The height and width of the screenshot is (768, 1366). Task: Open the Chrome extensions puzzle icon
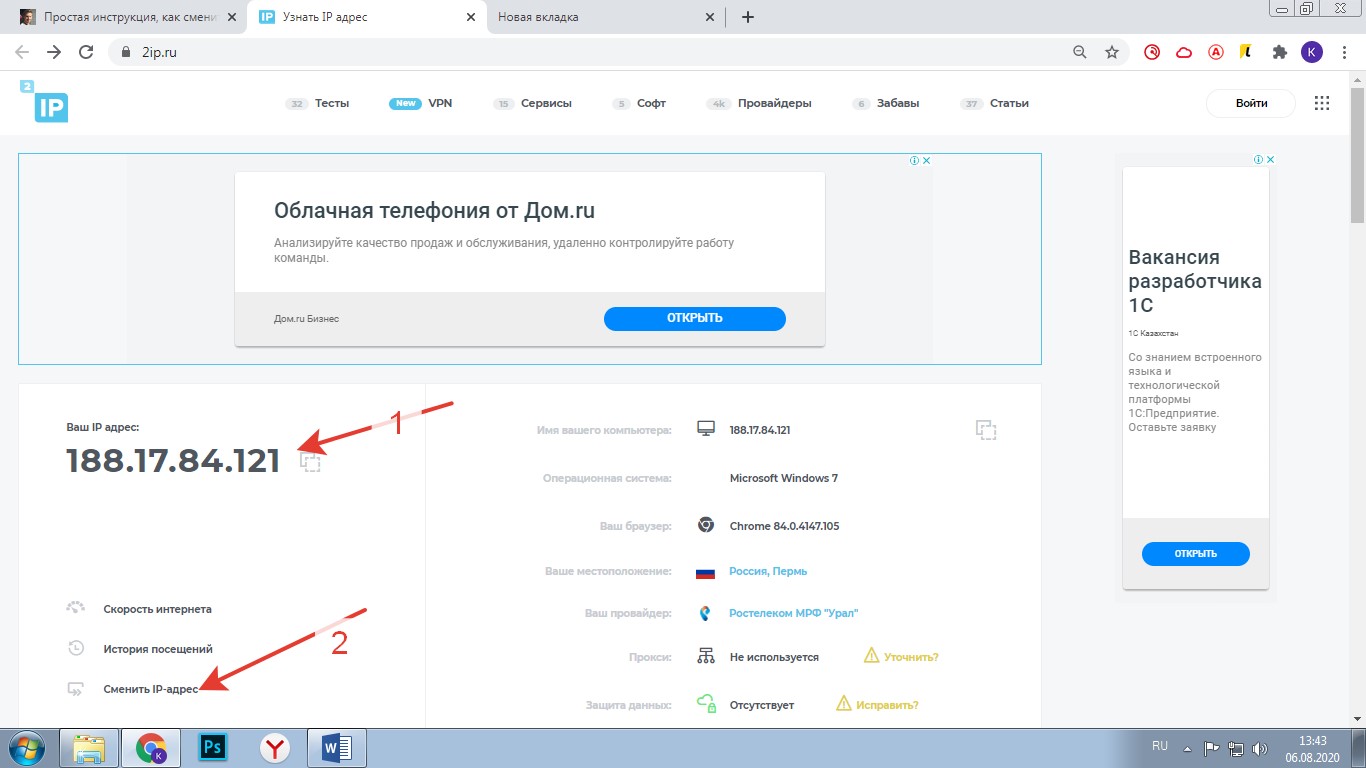click(1279, 52)
